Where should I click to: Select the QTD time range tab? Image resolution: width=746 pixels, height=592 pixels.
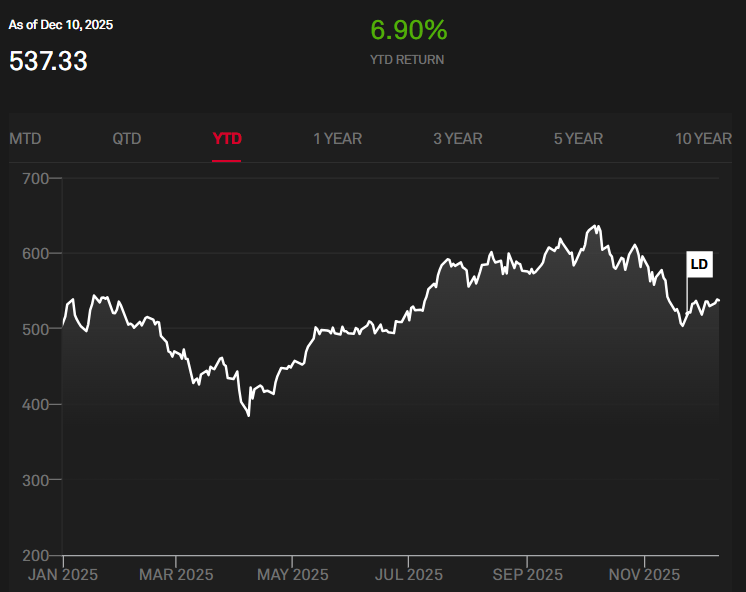click(x=127, y=138)
